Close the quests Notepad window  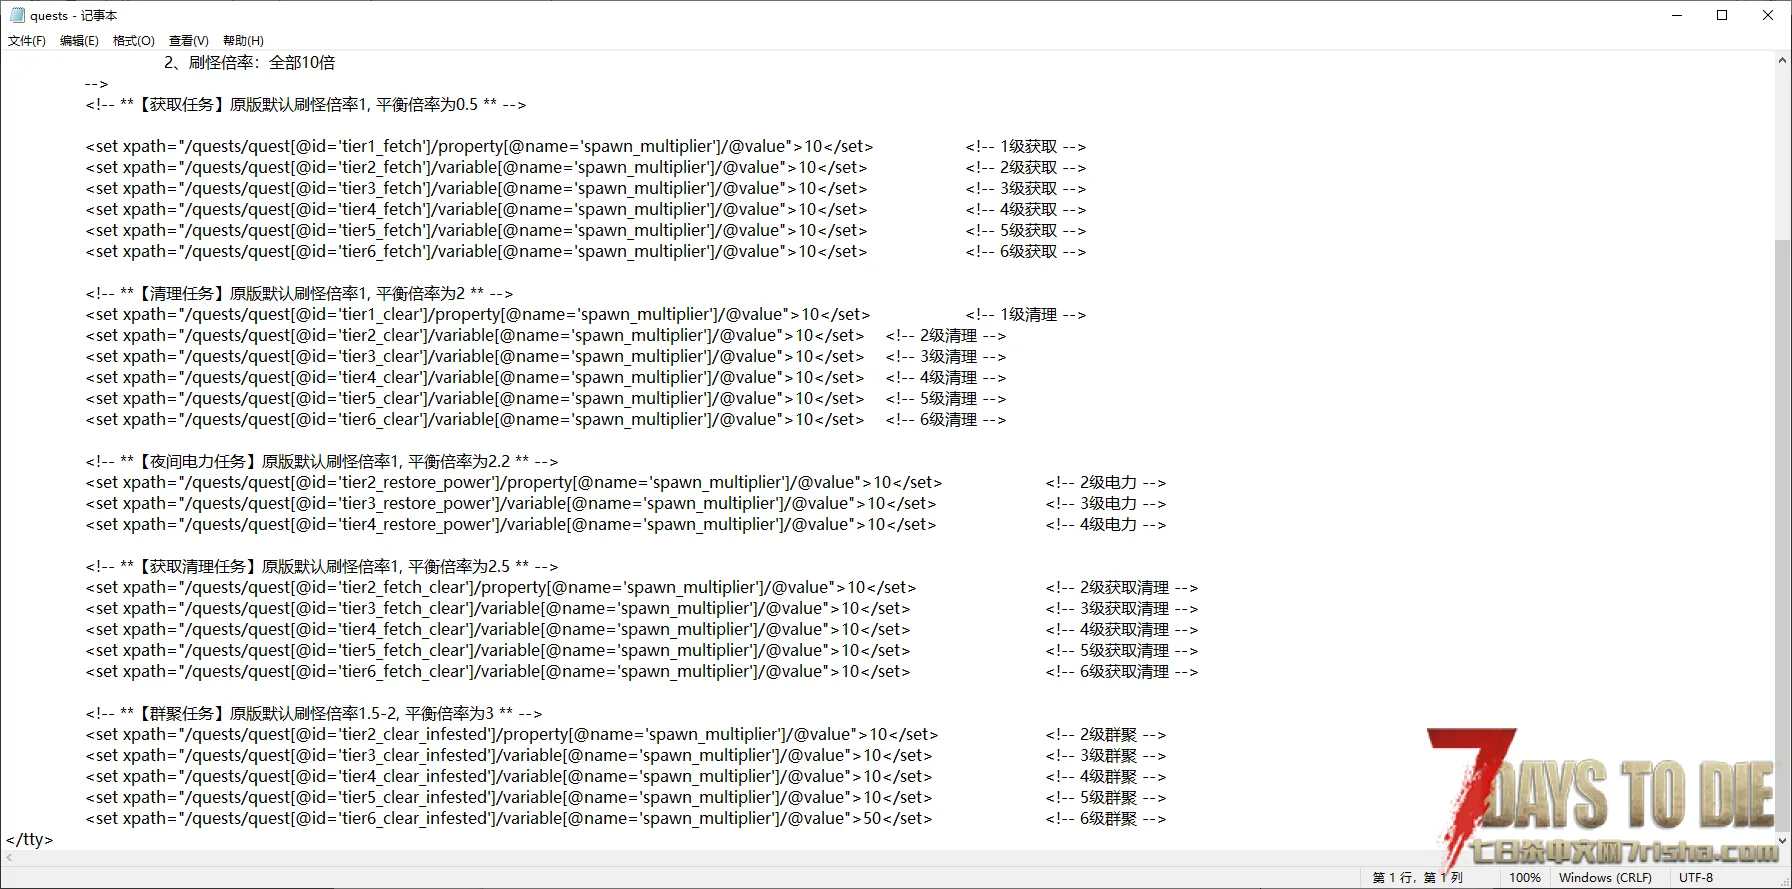[x=1767, y=15]
